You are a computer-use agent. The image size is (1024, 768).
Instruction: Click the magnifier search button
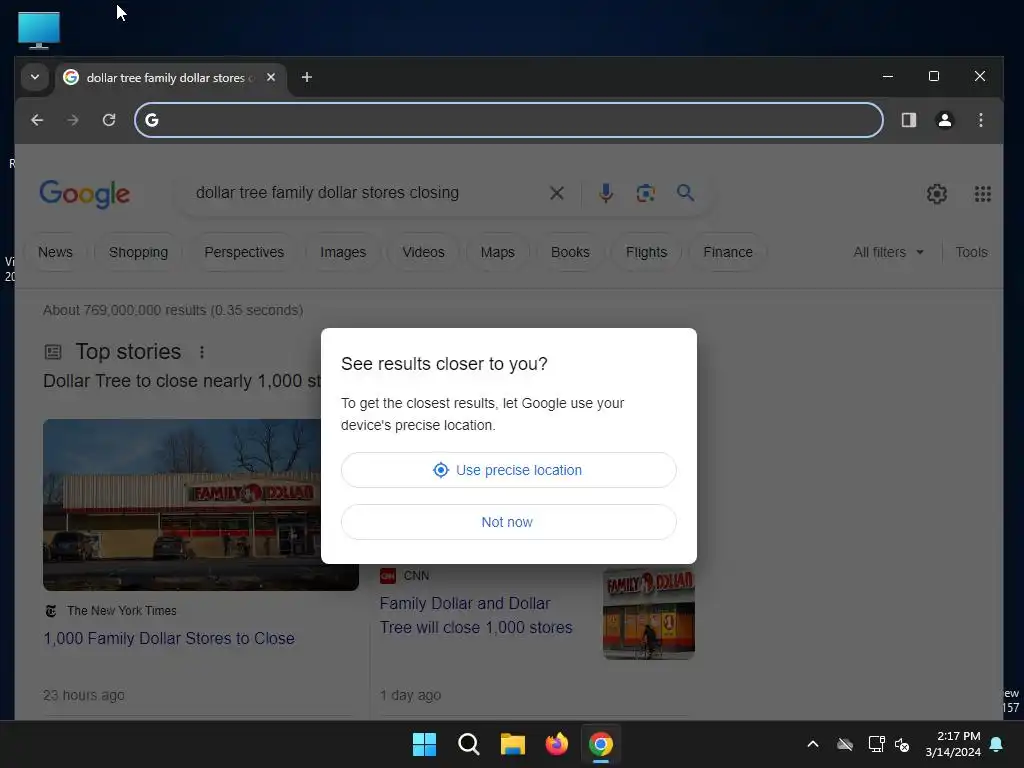pos(685,193)
